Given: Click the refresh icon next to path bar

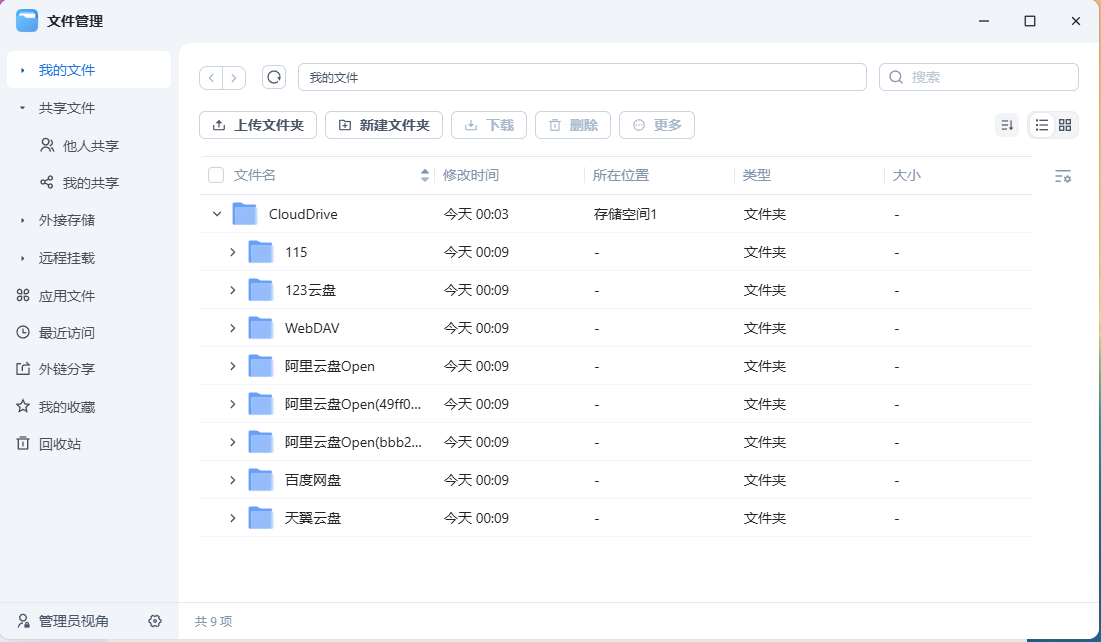Looking at the screenshot, I should [x=273, y=76].
